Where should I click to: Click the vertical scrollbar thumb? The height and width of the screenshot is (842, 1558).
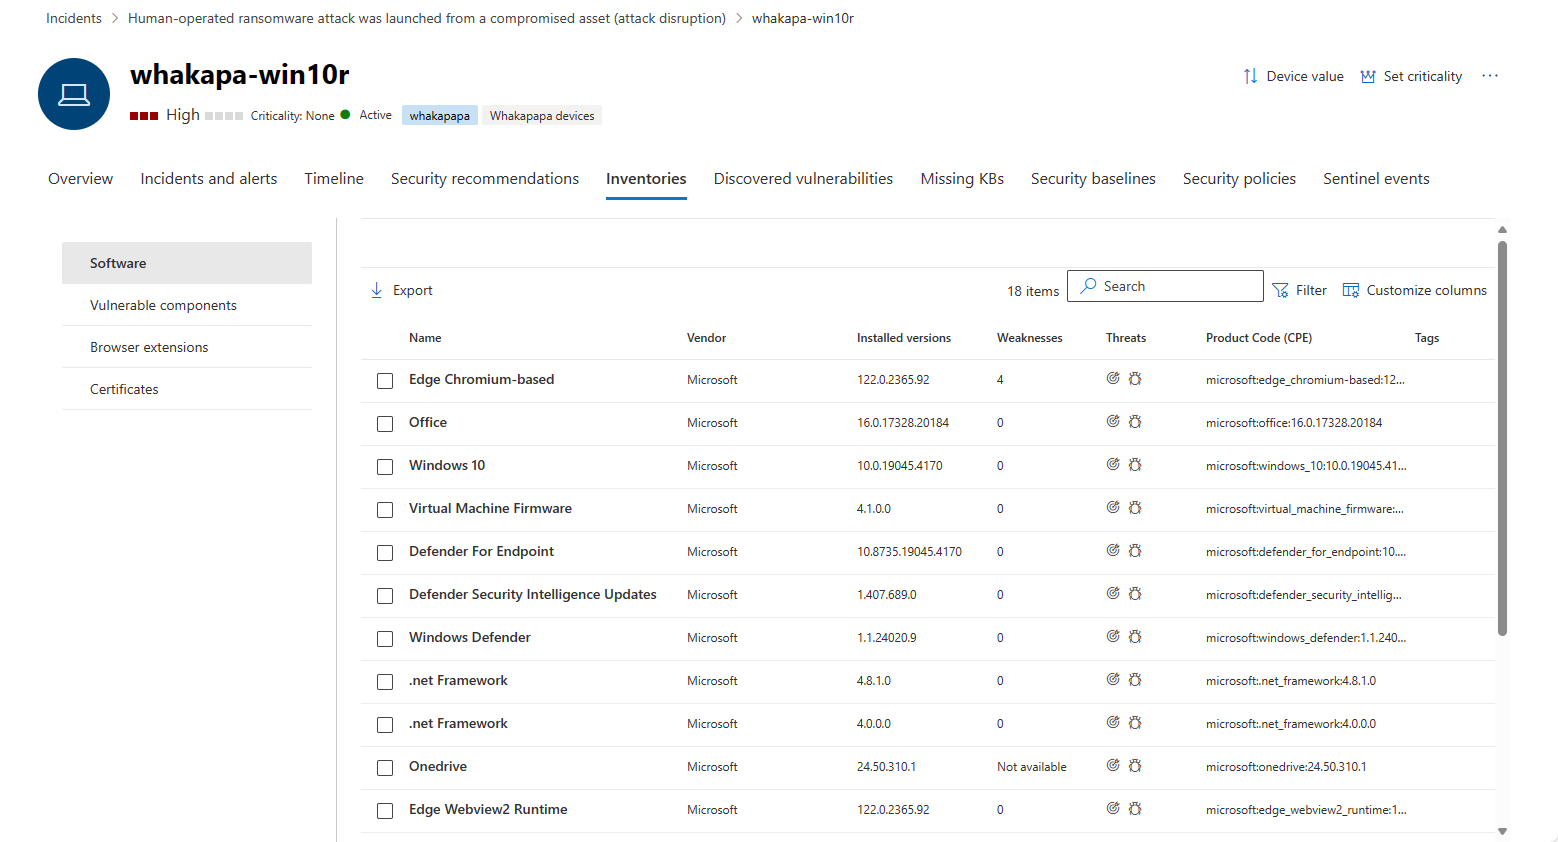point(1502,438)
